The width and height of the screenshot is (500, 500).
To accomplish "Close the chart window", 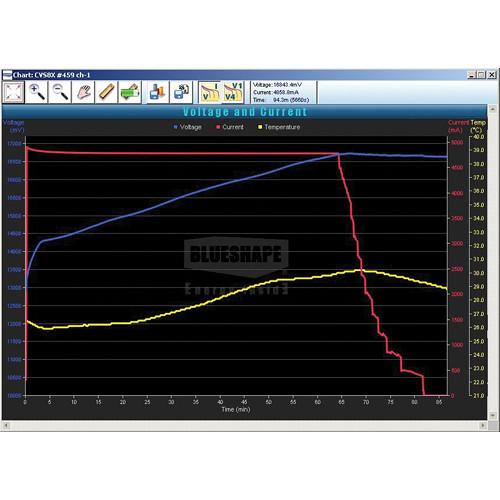I will [492, 75].
